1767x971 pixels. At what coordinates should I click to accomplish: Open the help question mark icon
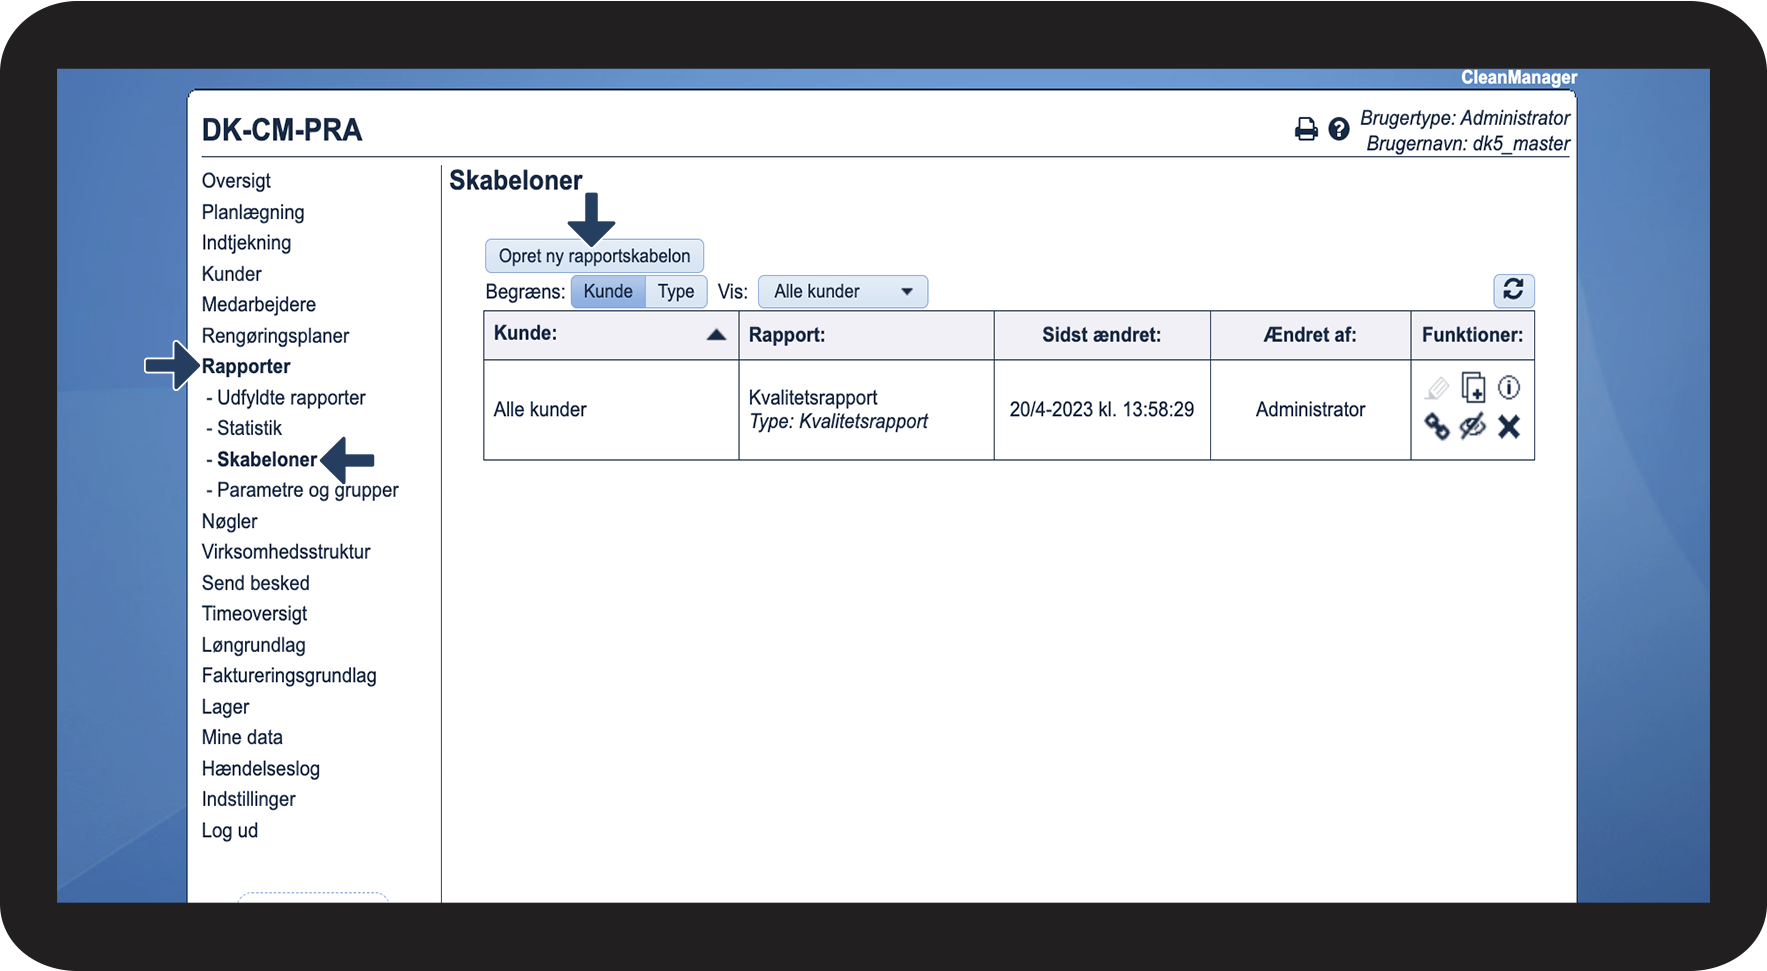tap(1339, 129)
